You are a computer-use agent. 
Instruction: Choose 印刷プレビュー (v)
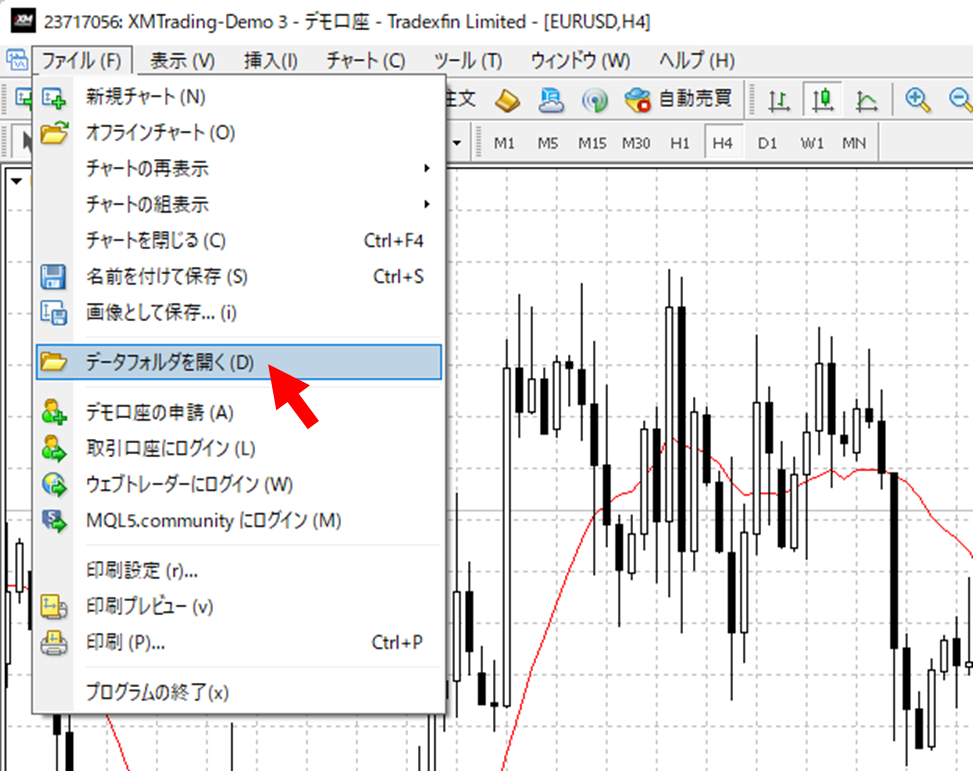[239, 606]
